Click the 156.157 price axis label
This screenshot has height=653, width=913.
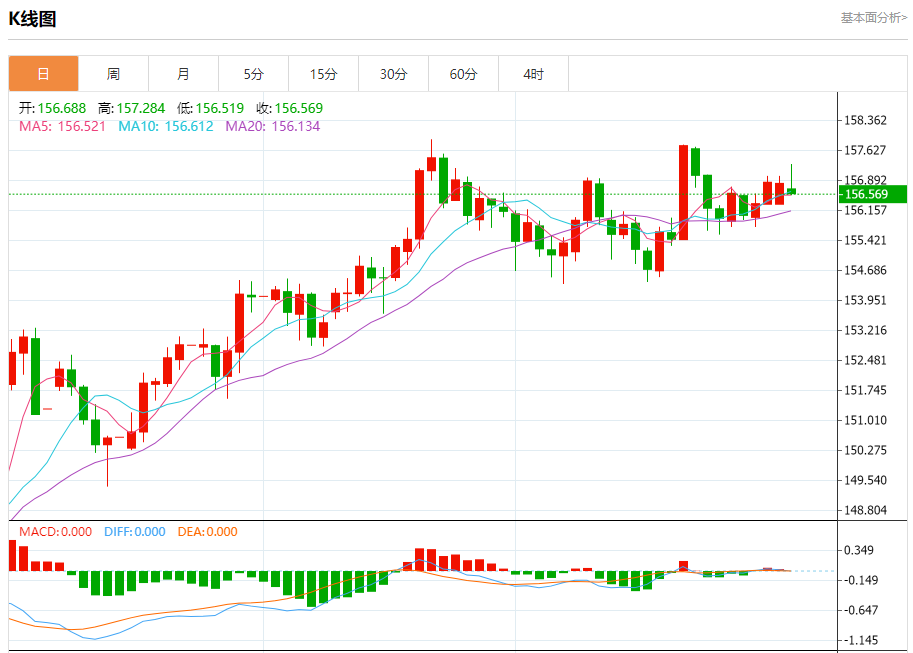point(865,210)
